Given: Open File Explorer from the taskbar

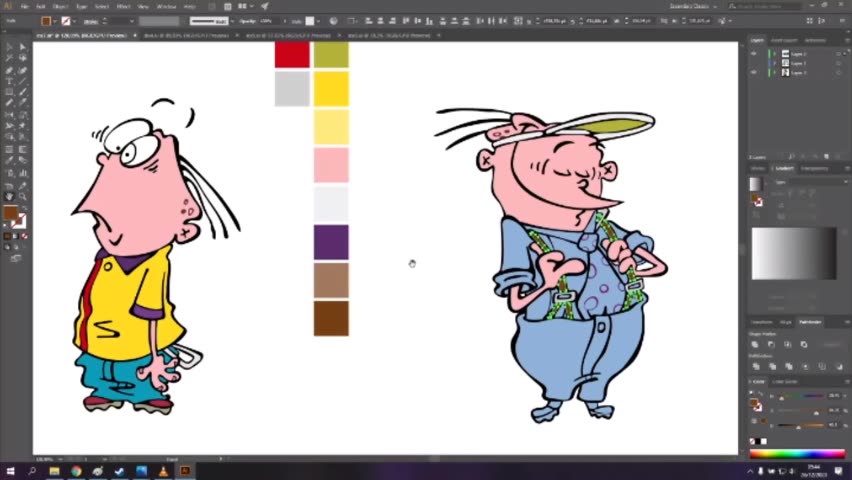Looking at the screenshot, I should click(x=54, y=471).
